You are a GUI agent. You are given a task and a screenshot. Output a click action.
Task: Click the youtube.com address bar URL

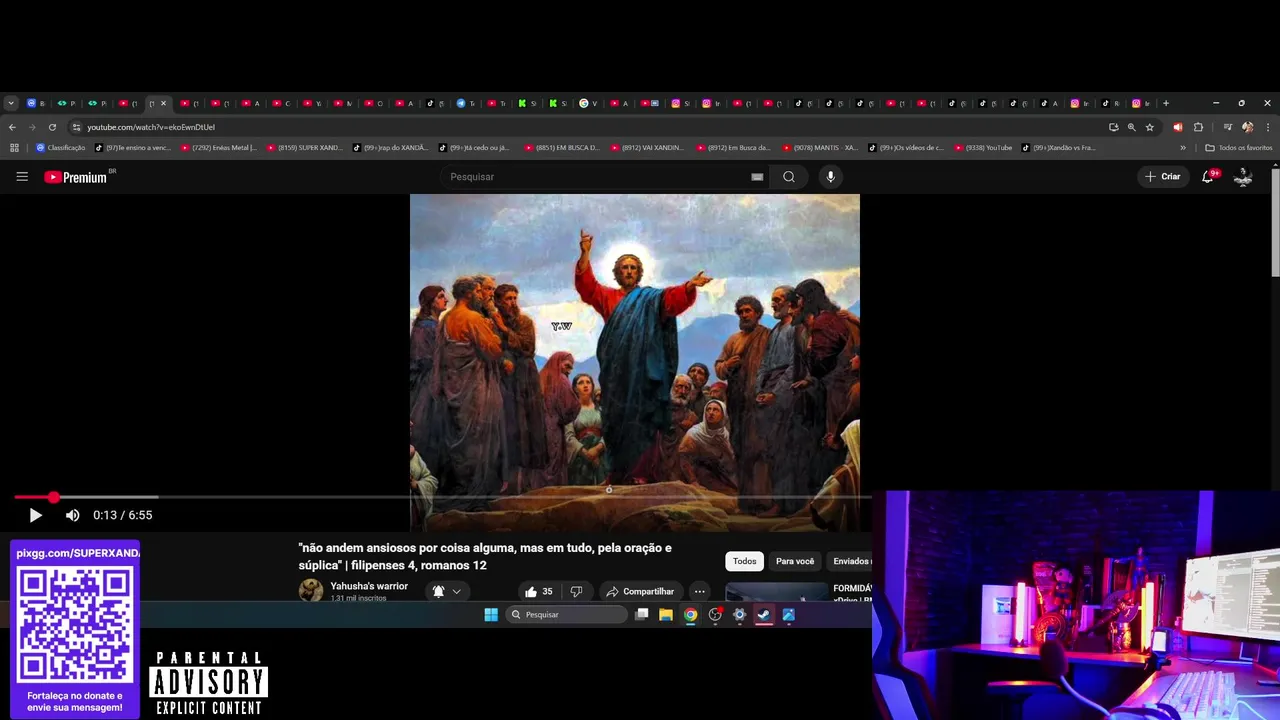point(150,127)
